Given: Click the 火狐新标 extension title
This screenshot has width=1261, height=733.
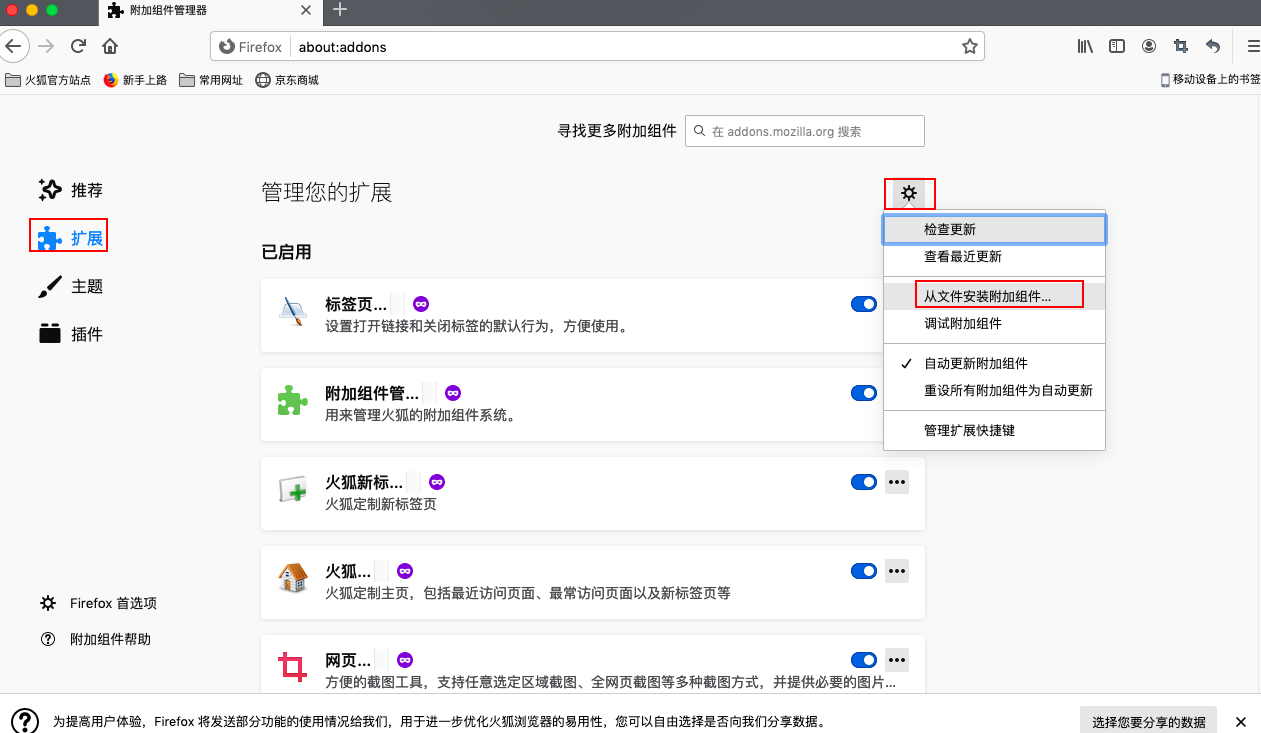Looking at the screenshot, I should coord(364,482).
